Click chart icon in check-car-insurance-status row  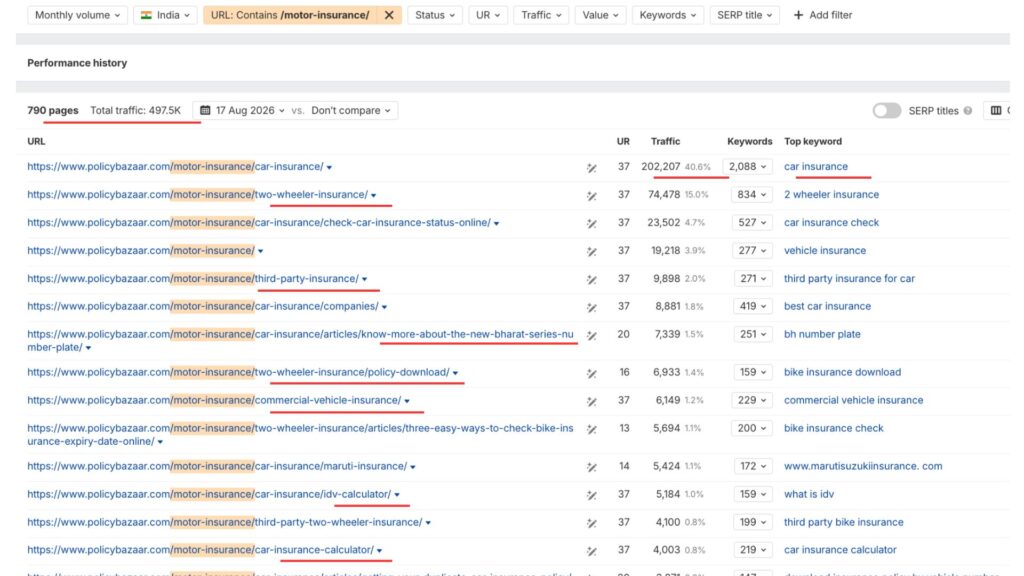[x=592, y=224]
